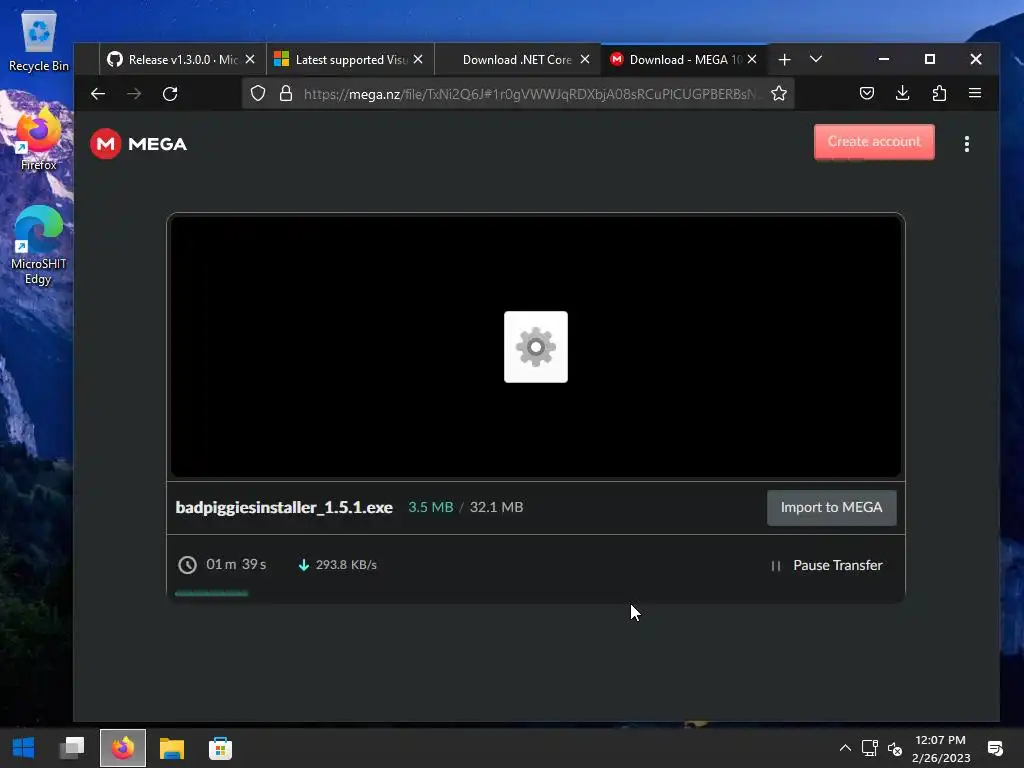Open the MEGA three-dot options menu
Viewport: 1024px width, 768px height.
pyautogui.click(x=967, y=144)
